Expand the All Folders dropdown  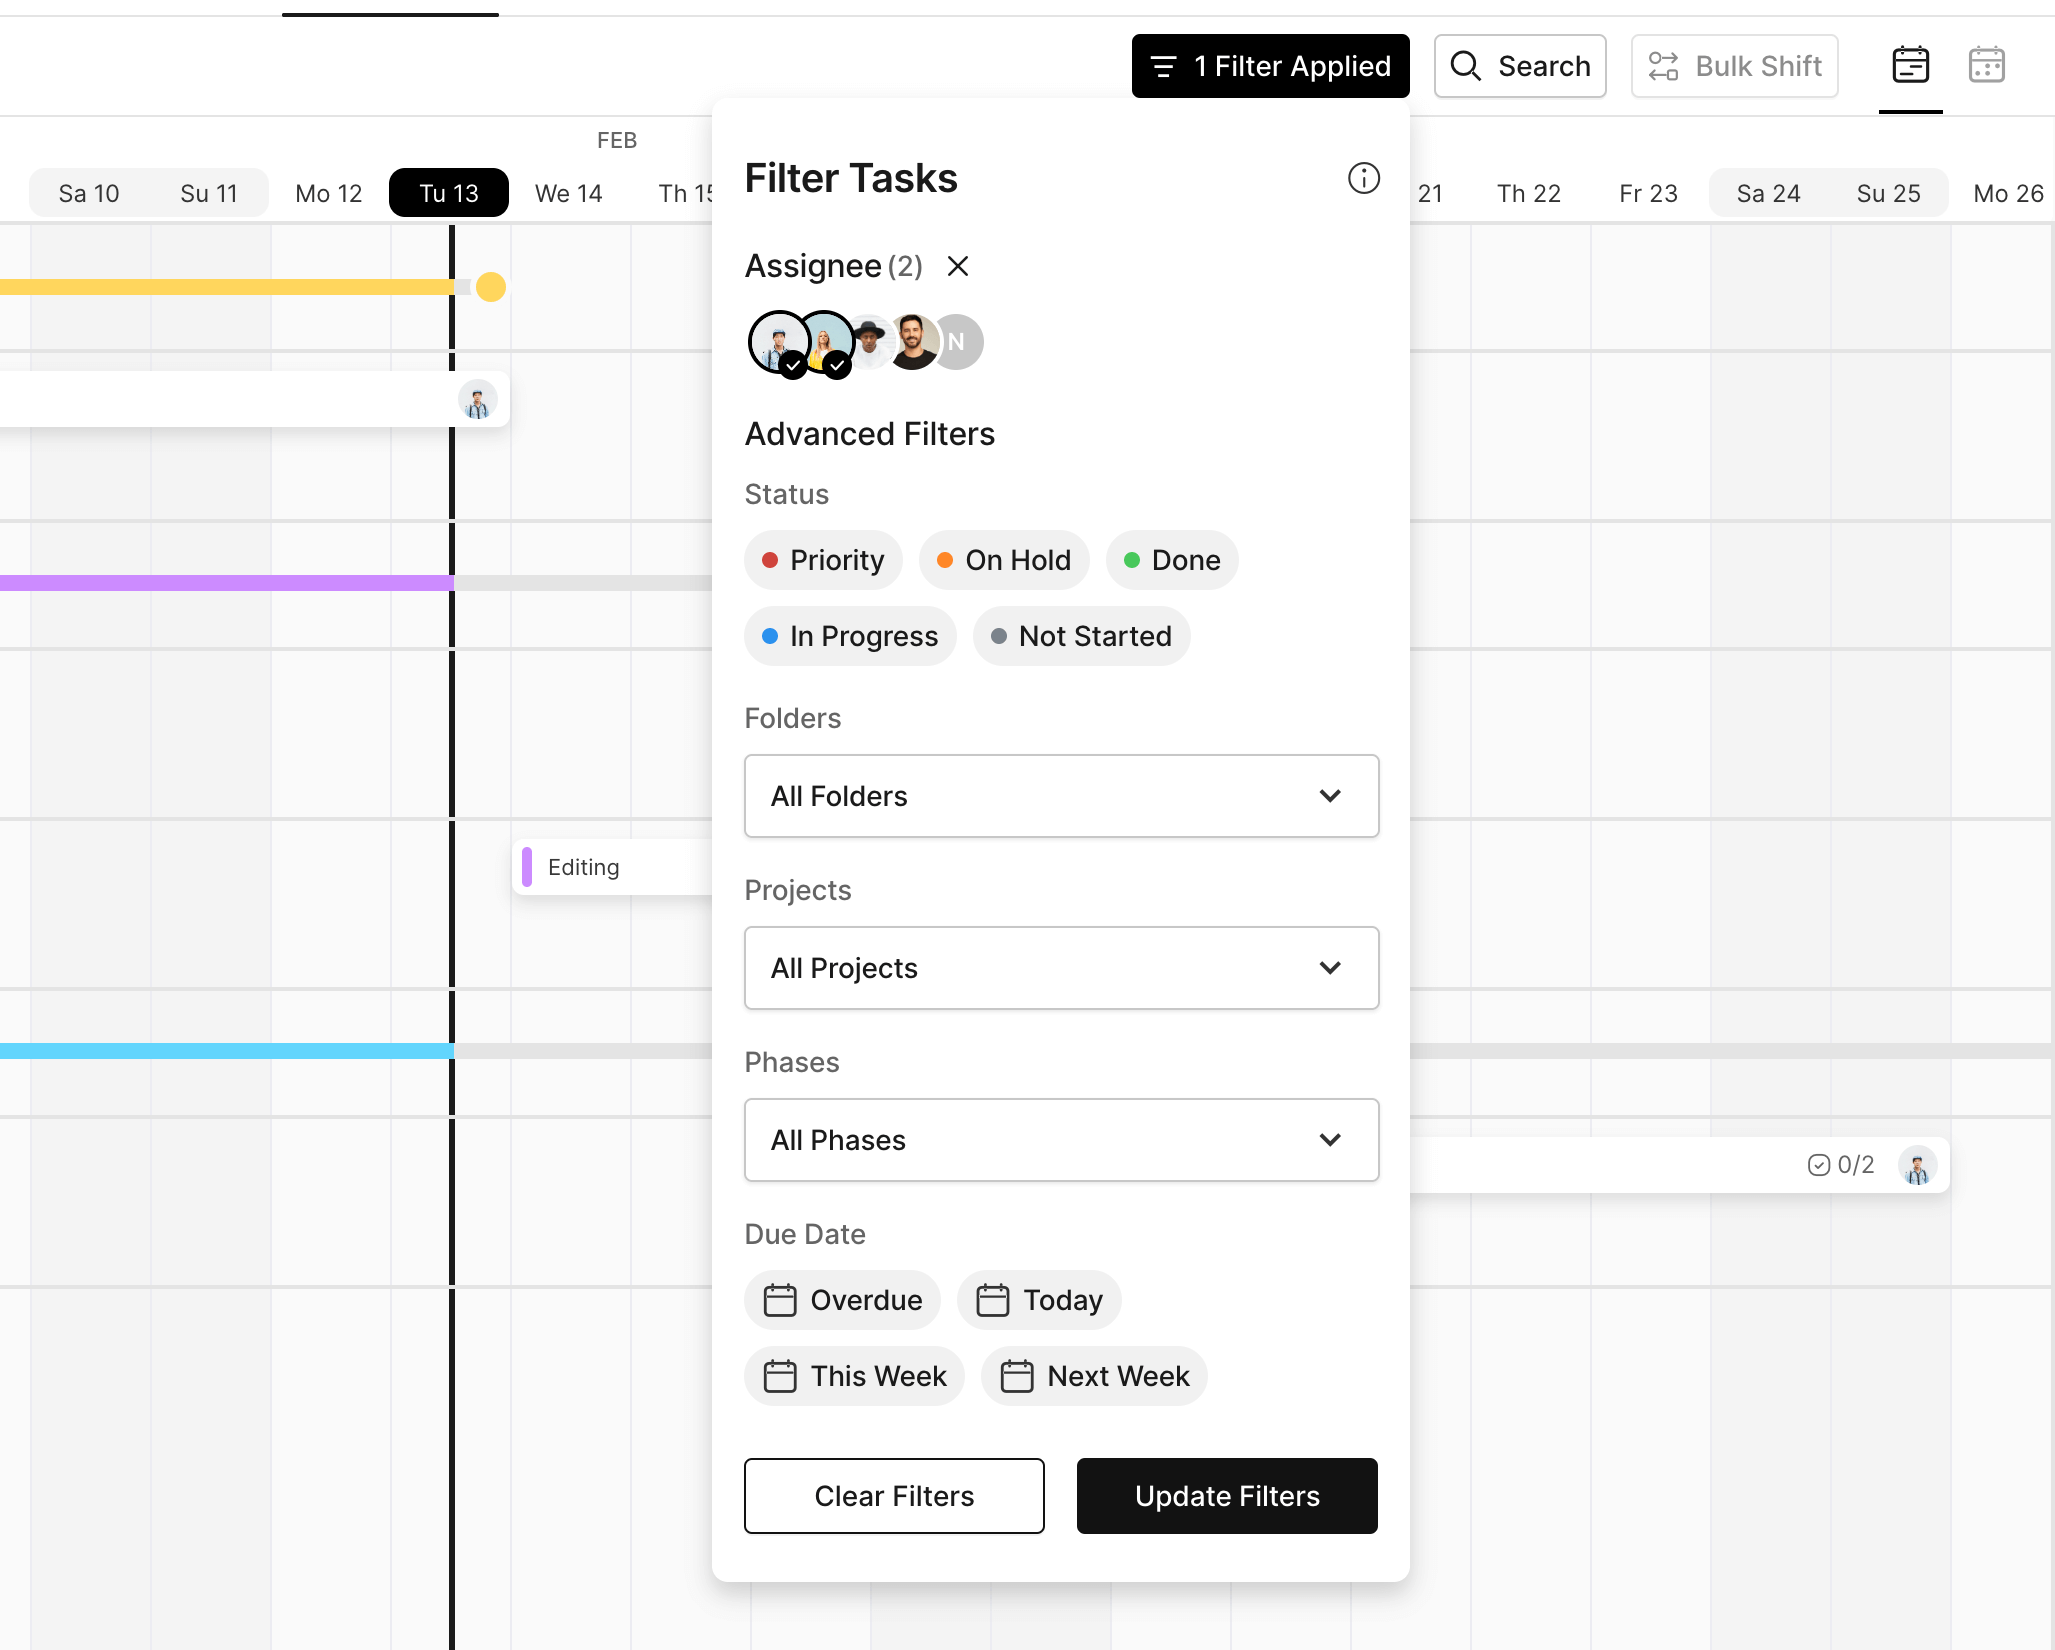point(1061,796)
